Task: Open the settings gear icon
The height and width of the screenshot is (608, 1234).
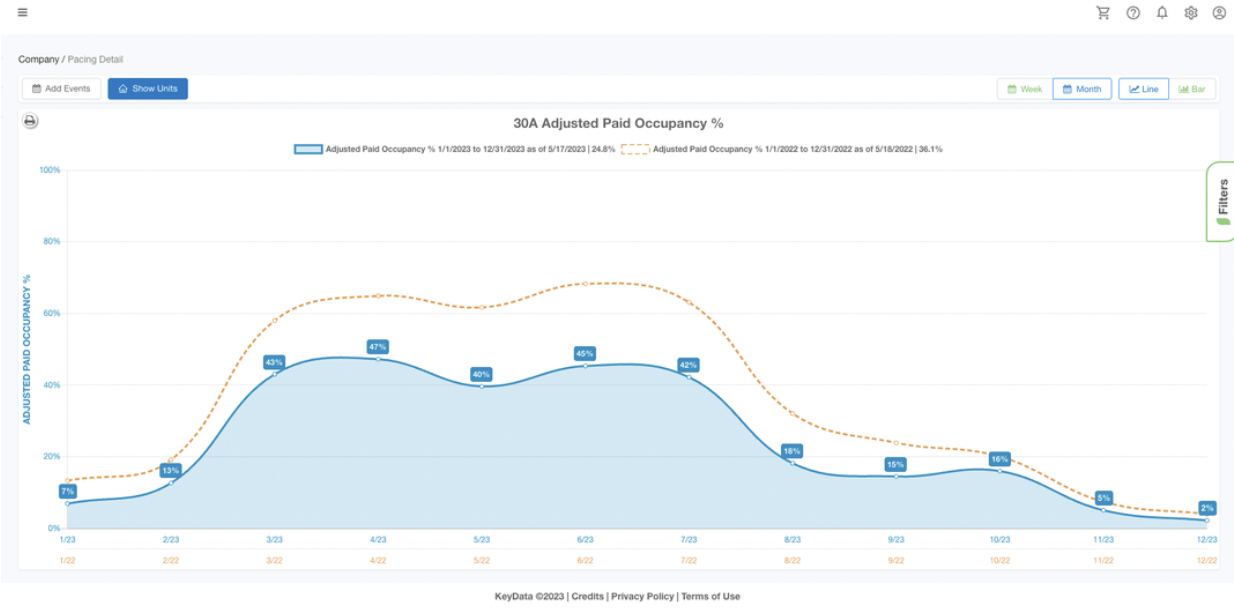Action: 1190,13
